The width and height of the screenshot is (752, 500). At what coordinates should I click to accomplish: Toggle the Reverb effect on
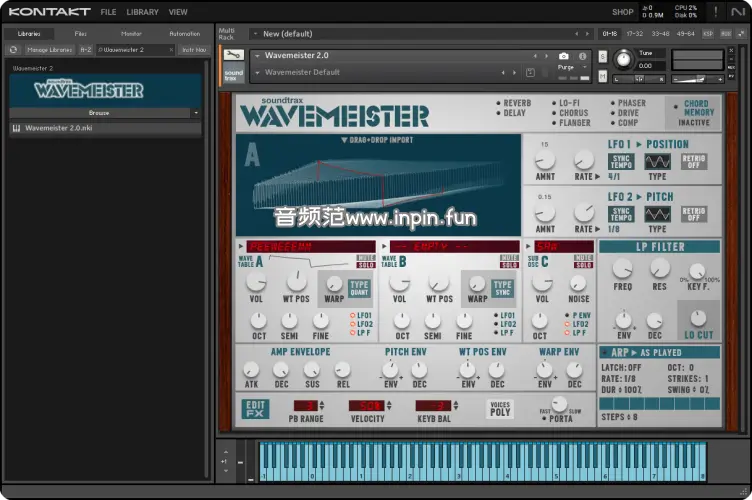(x=516, y=103)
